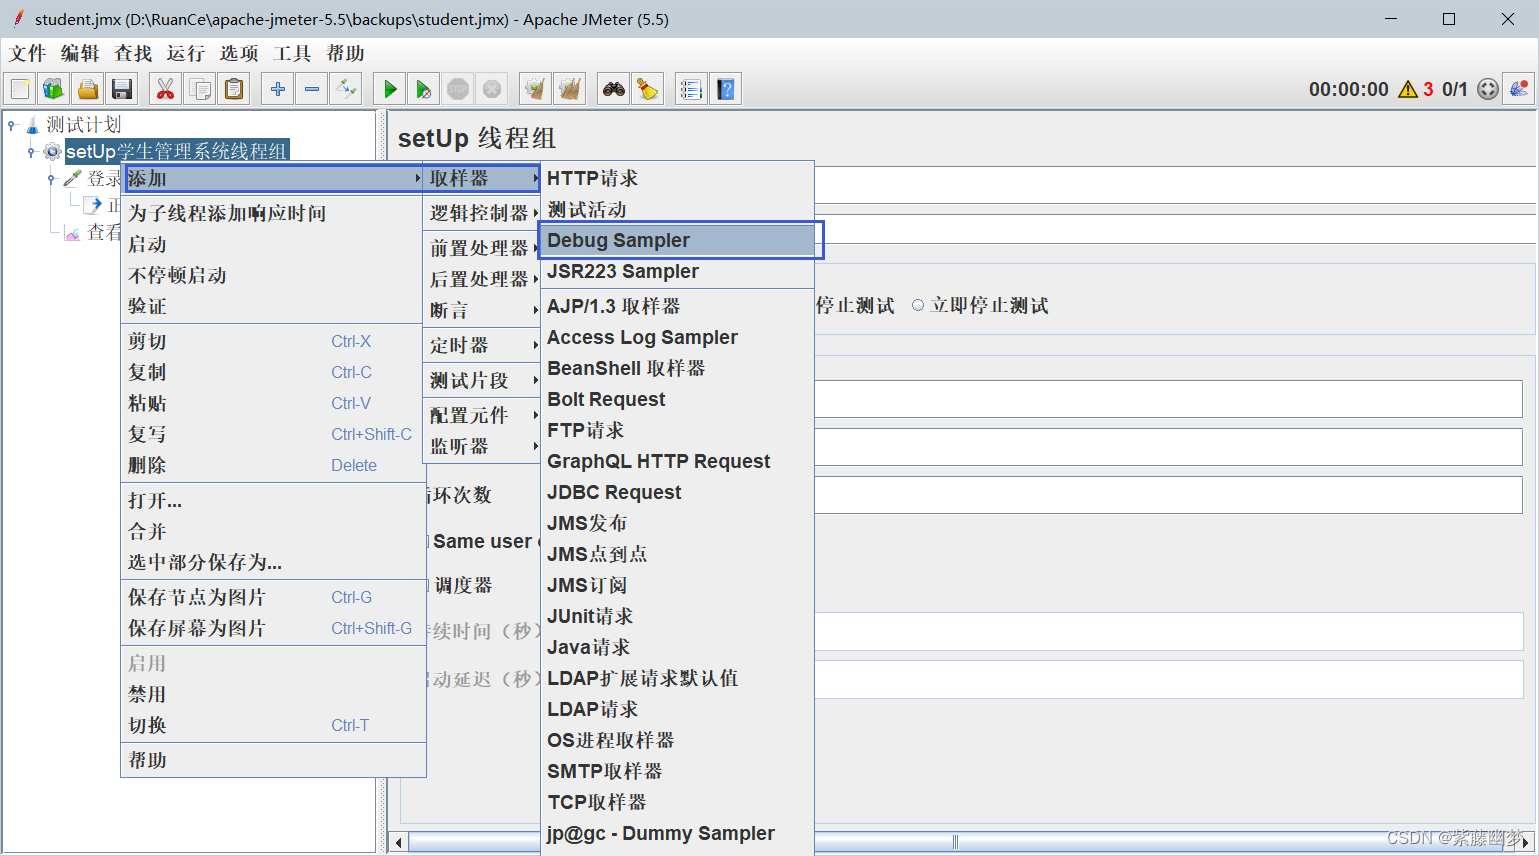Open the 查找 menu

point(133,53)
